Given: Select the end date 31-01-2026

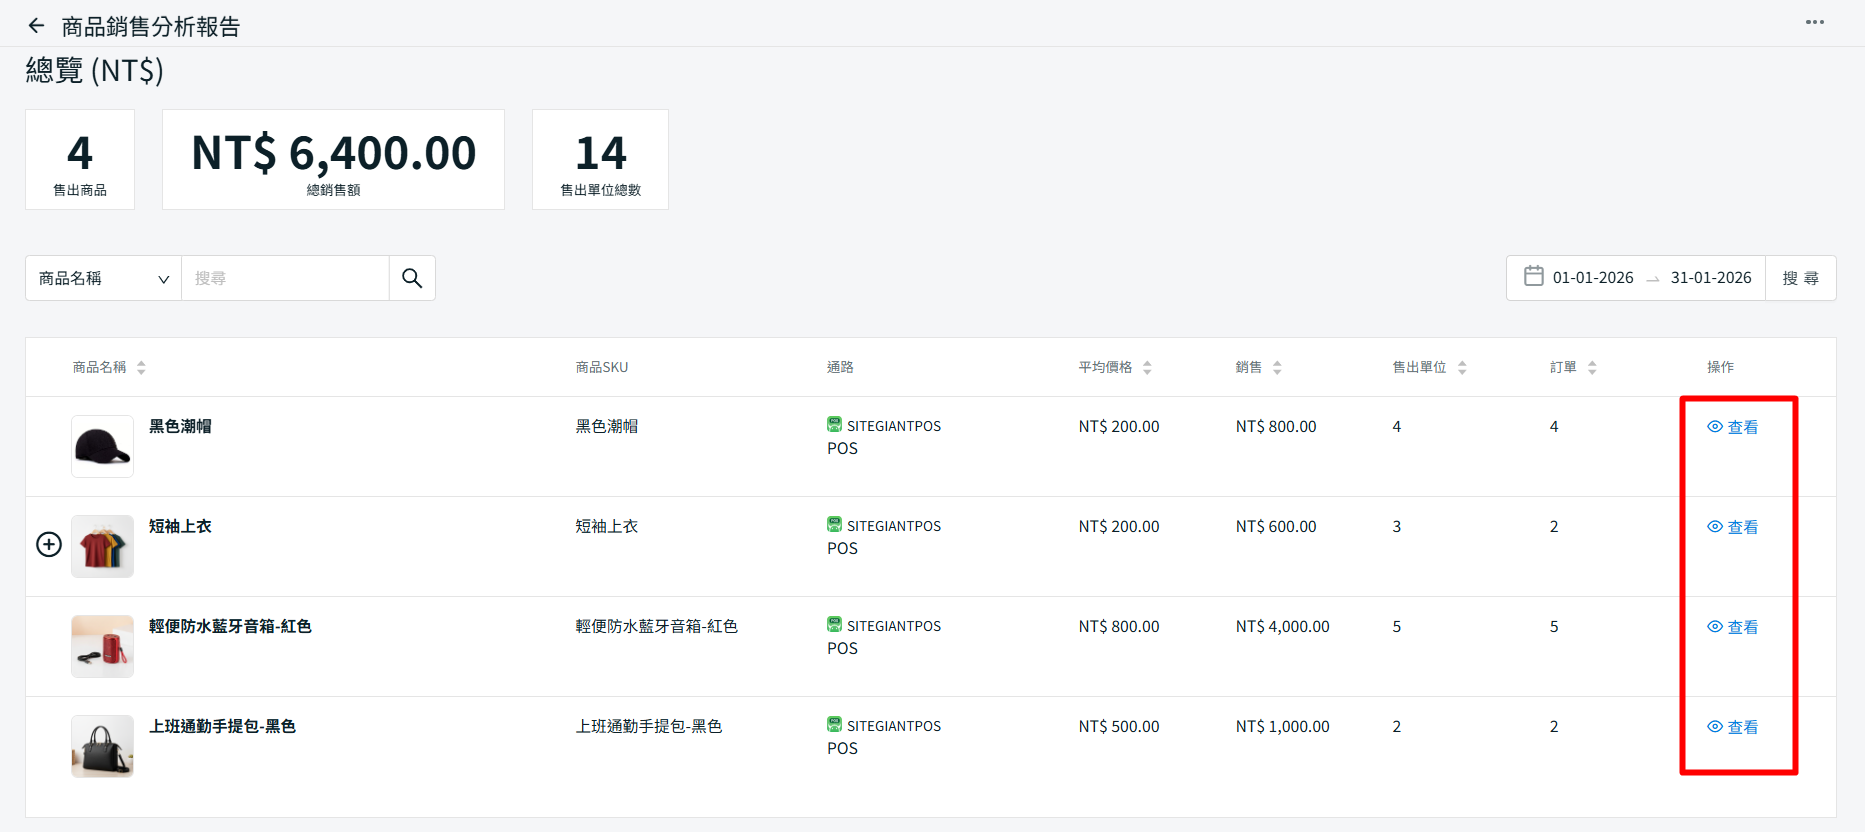Looking at the screenshot, I should click(x=1710, y=278).
